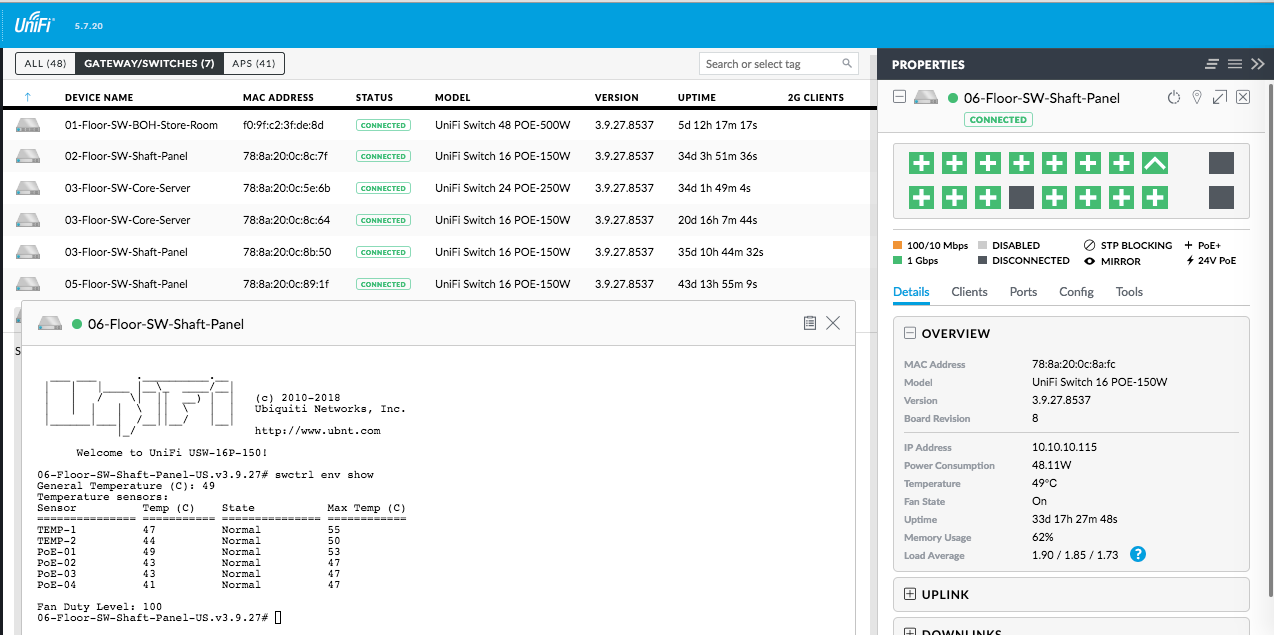Show the APS (41) device filter

point(254,64)
